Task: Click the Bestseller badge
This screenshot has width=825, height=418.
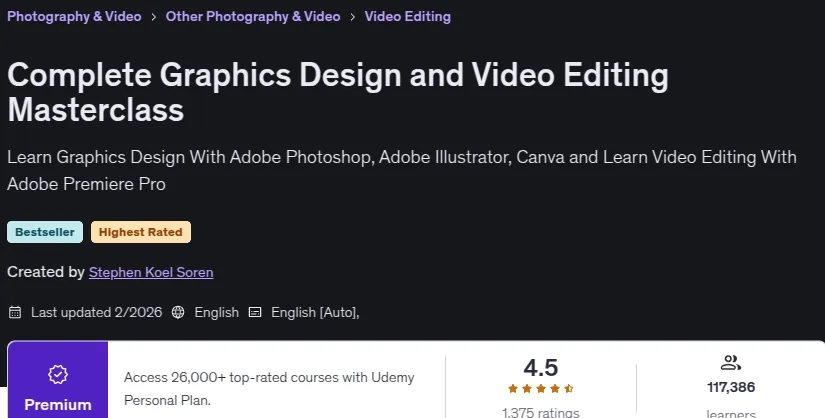Action: (45, 232)
